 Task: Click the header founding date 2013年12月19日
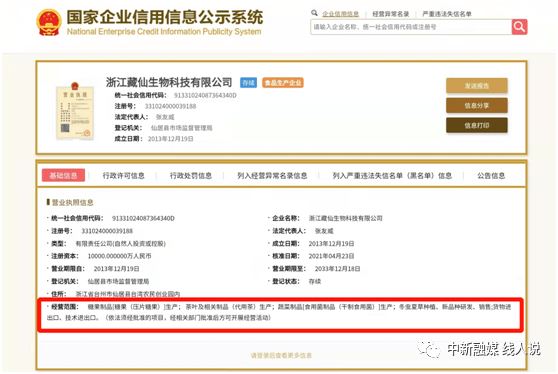(170, 139)
